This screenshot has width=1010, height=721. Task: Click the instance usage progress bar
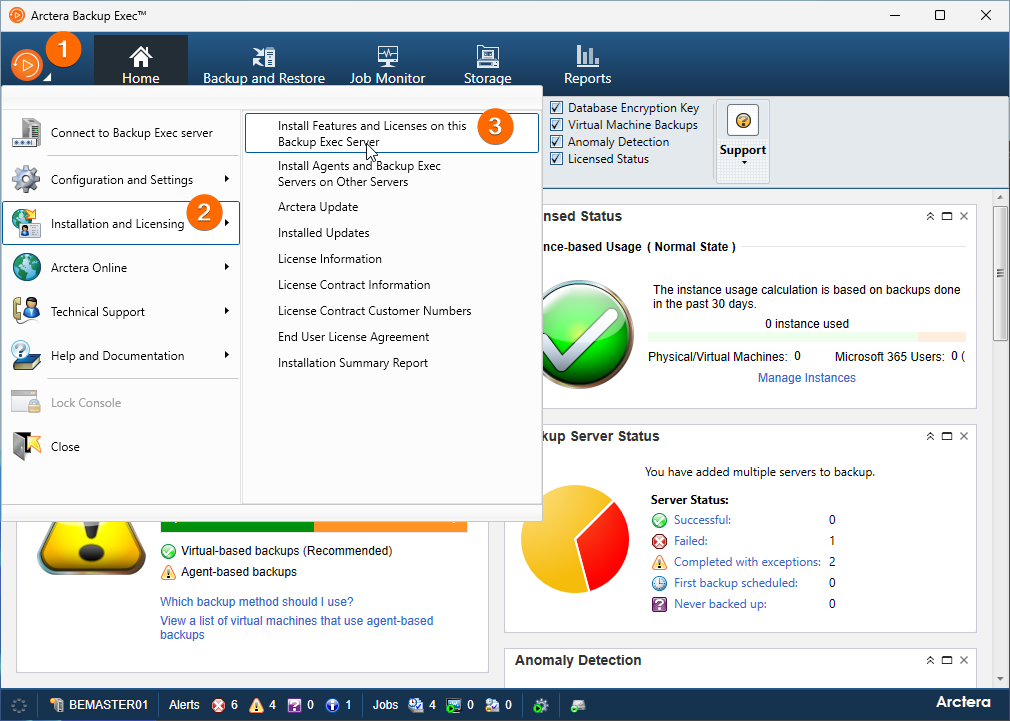(x=806, y=337)
